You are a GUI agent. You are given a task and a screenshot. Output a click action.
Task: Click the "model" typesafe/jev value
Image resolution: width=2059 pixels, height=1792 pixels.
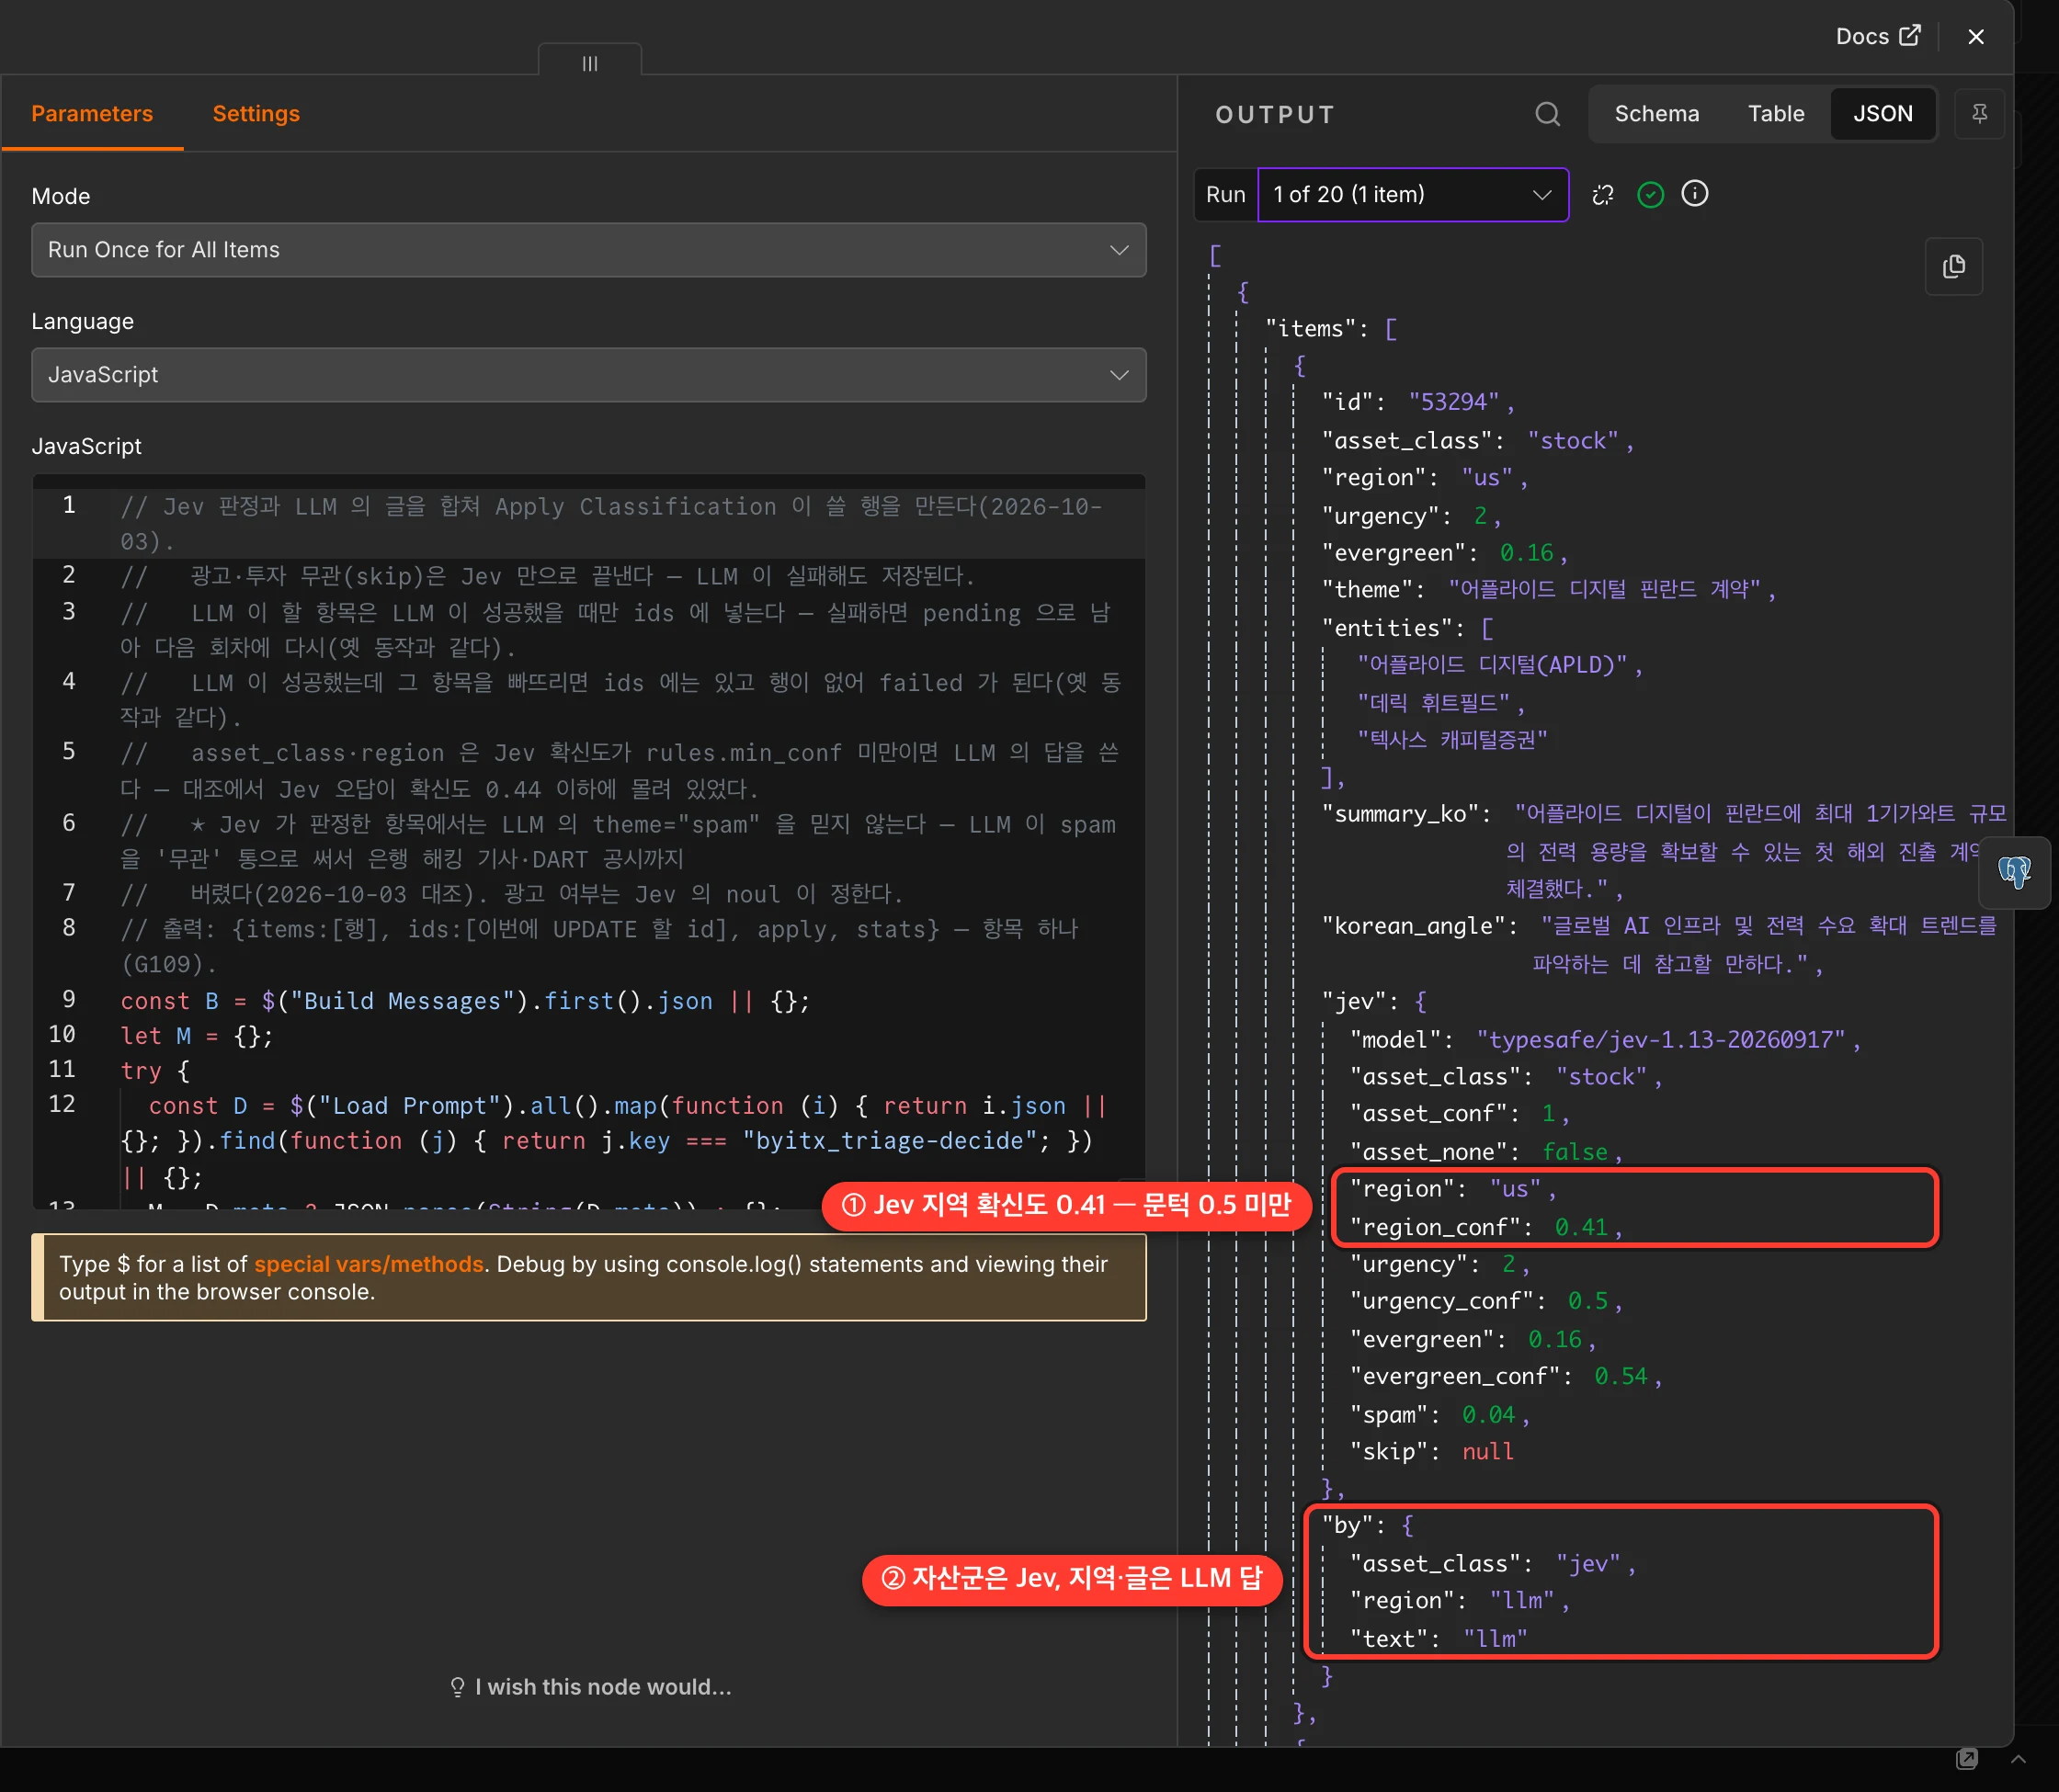pyautogui.click(x=1660, y=1040)
